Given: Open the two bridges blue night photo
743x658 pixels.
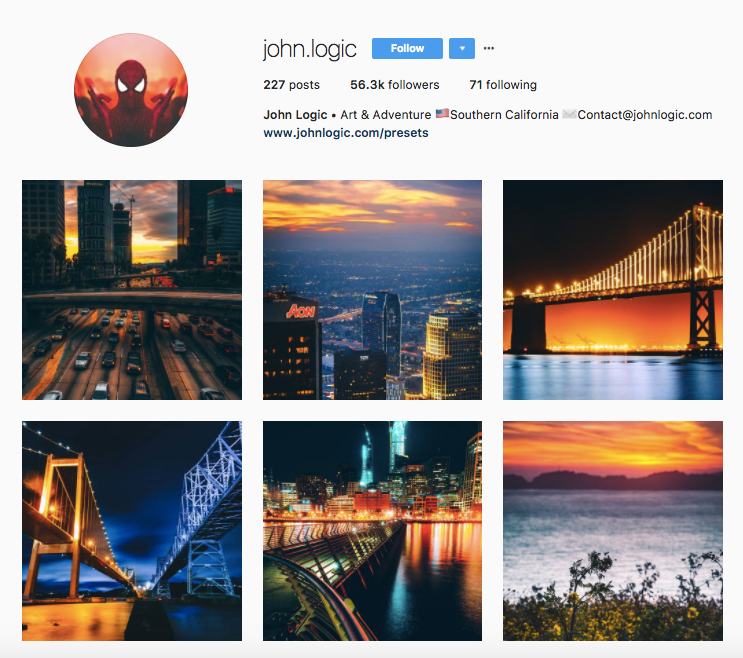Looking at the screenshot, I should (132, 531).
